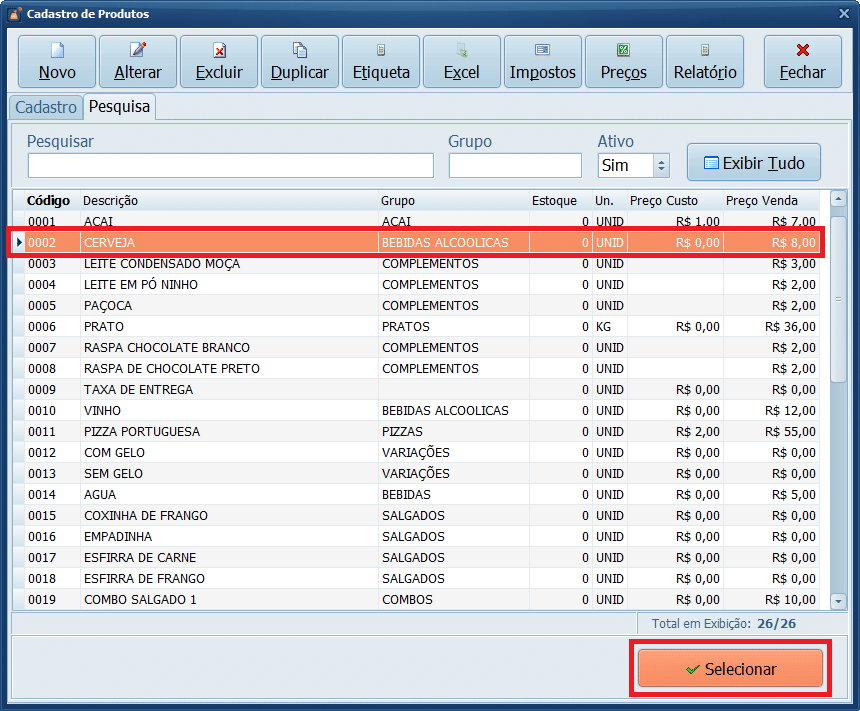Open the Etiqueta label tool
This screenshot has height=711, width=860.
[x=381, y=62]
